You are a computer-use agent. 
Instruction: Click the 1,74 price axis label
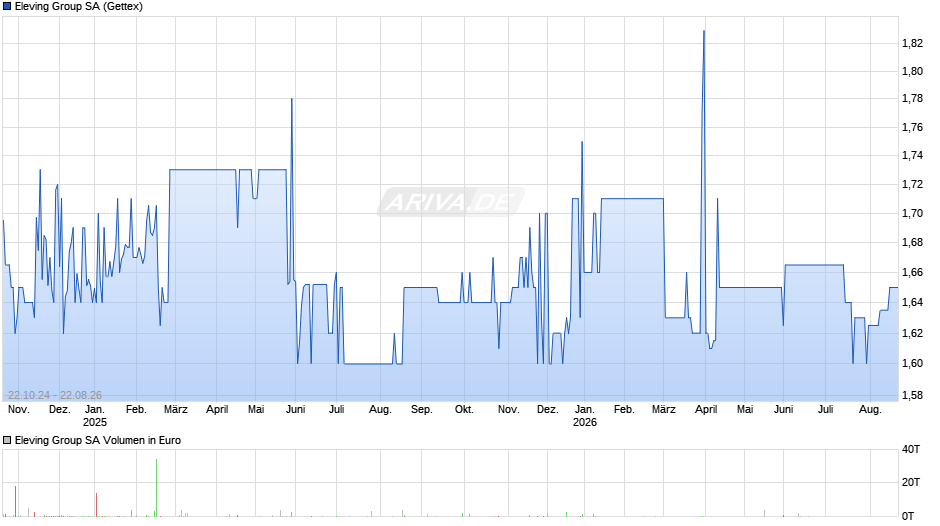912,155
